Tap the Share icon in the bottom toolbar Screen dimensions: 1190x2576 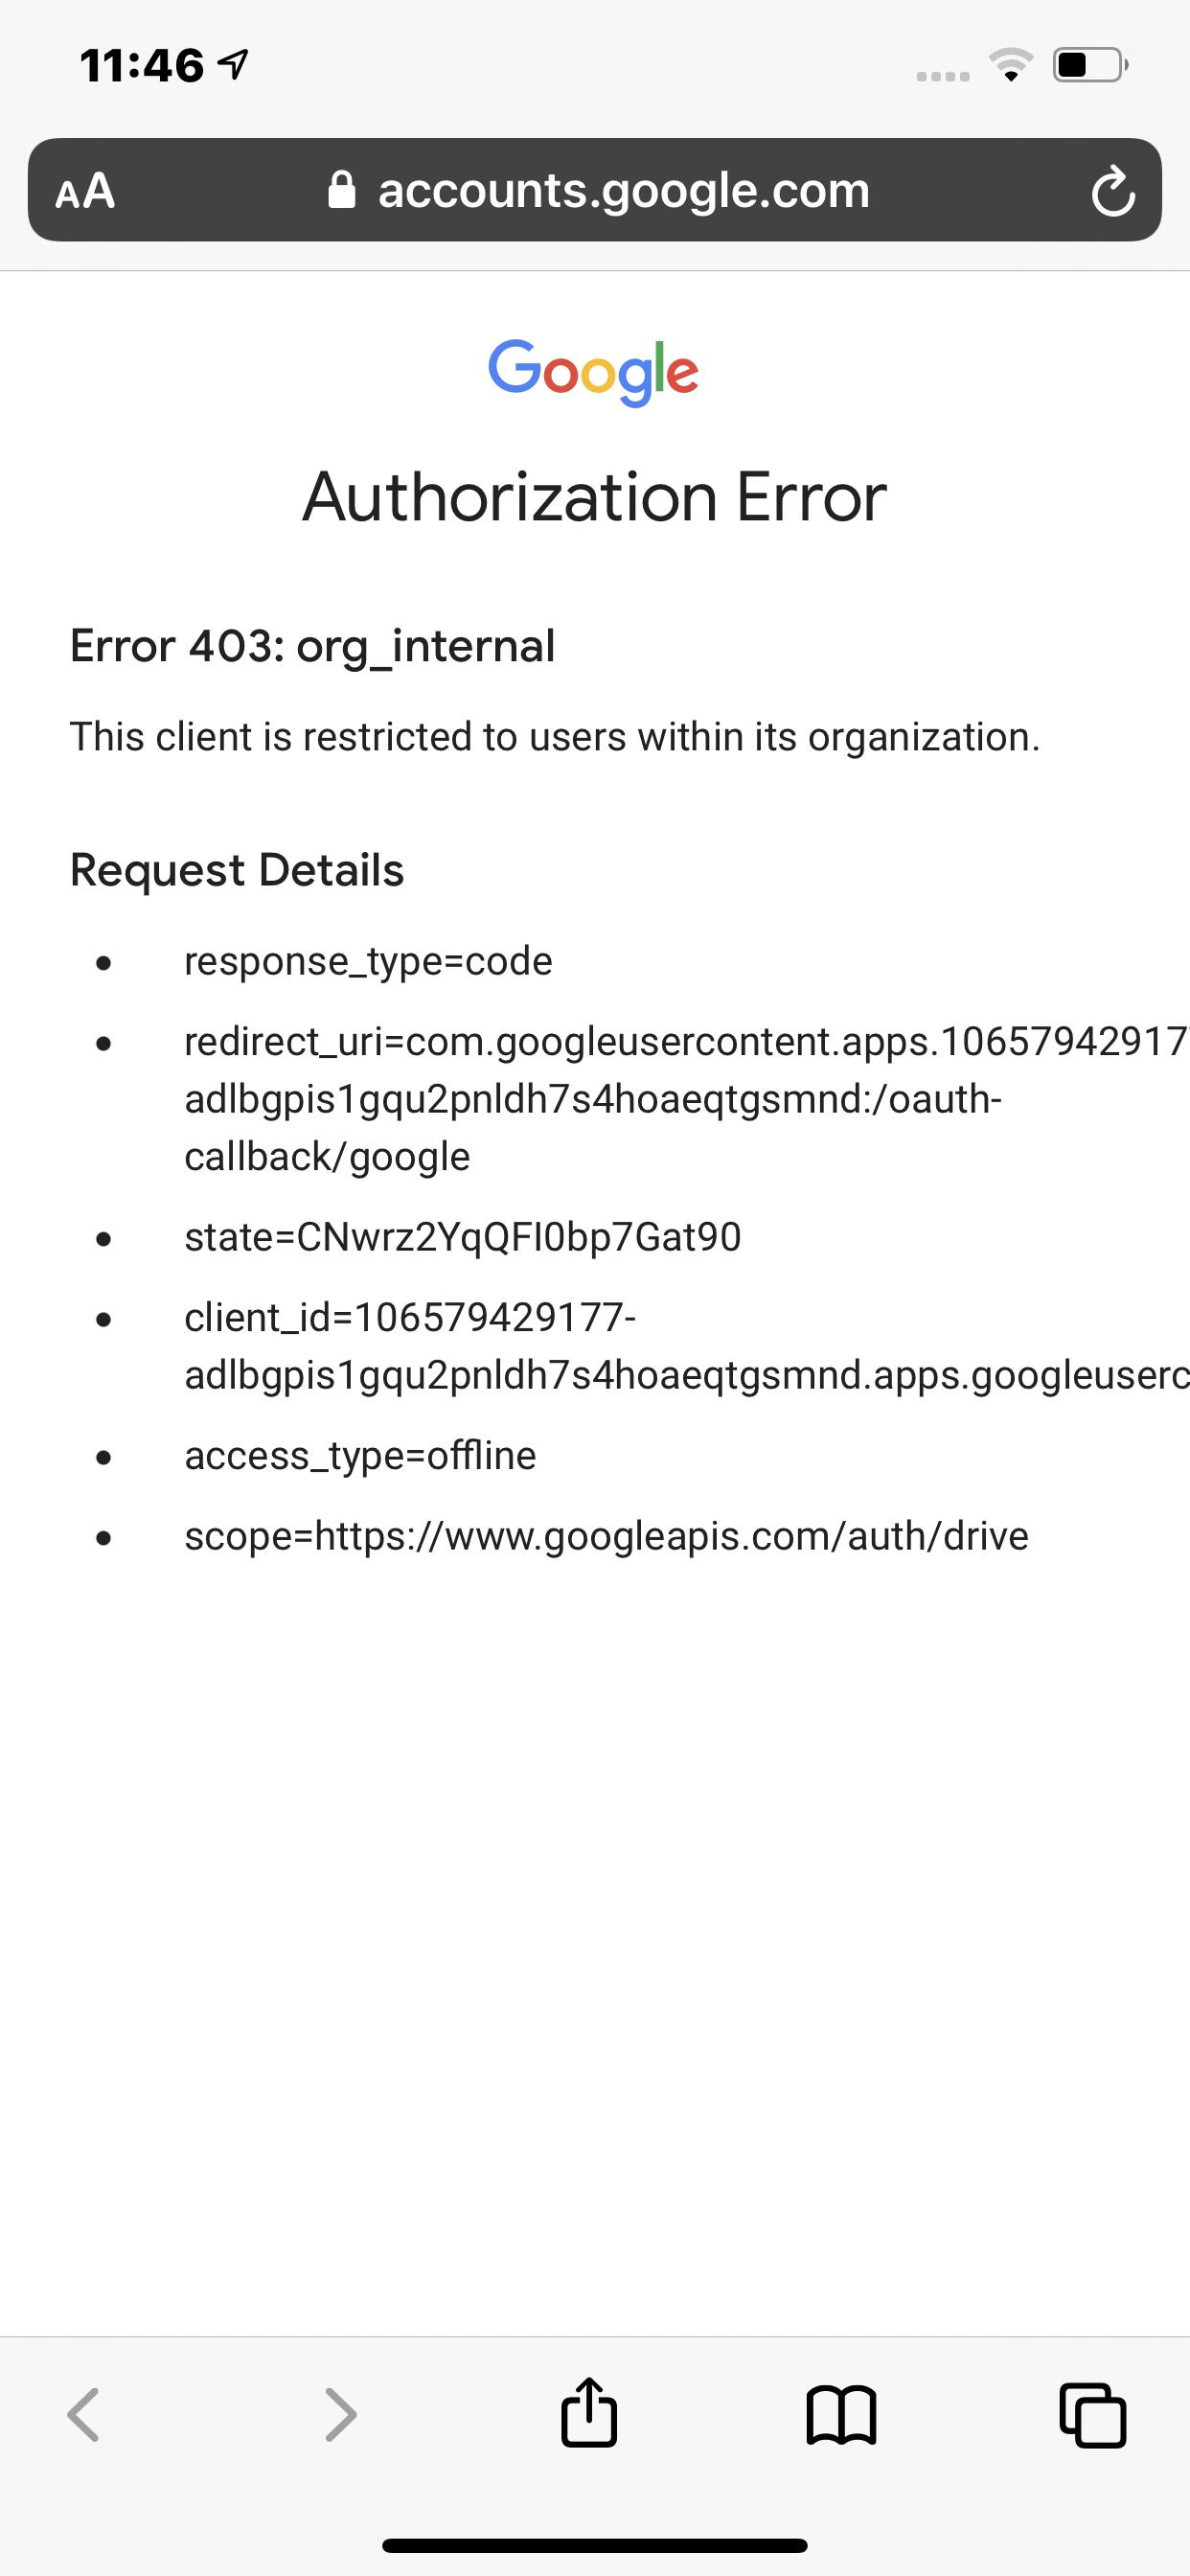point(590,2414)
